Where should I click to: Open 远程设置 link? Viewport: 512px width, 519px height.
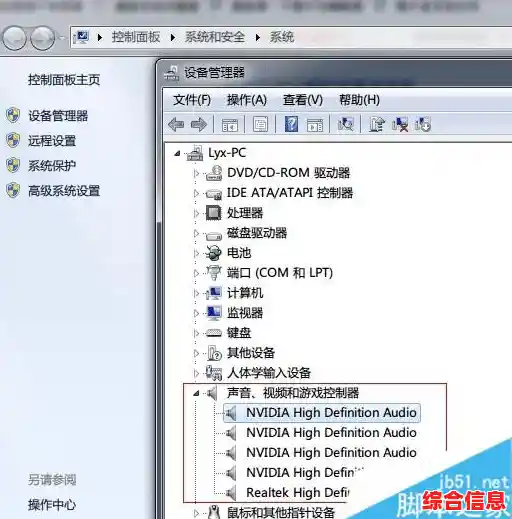pos(52,141)
